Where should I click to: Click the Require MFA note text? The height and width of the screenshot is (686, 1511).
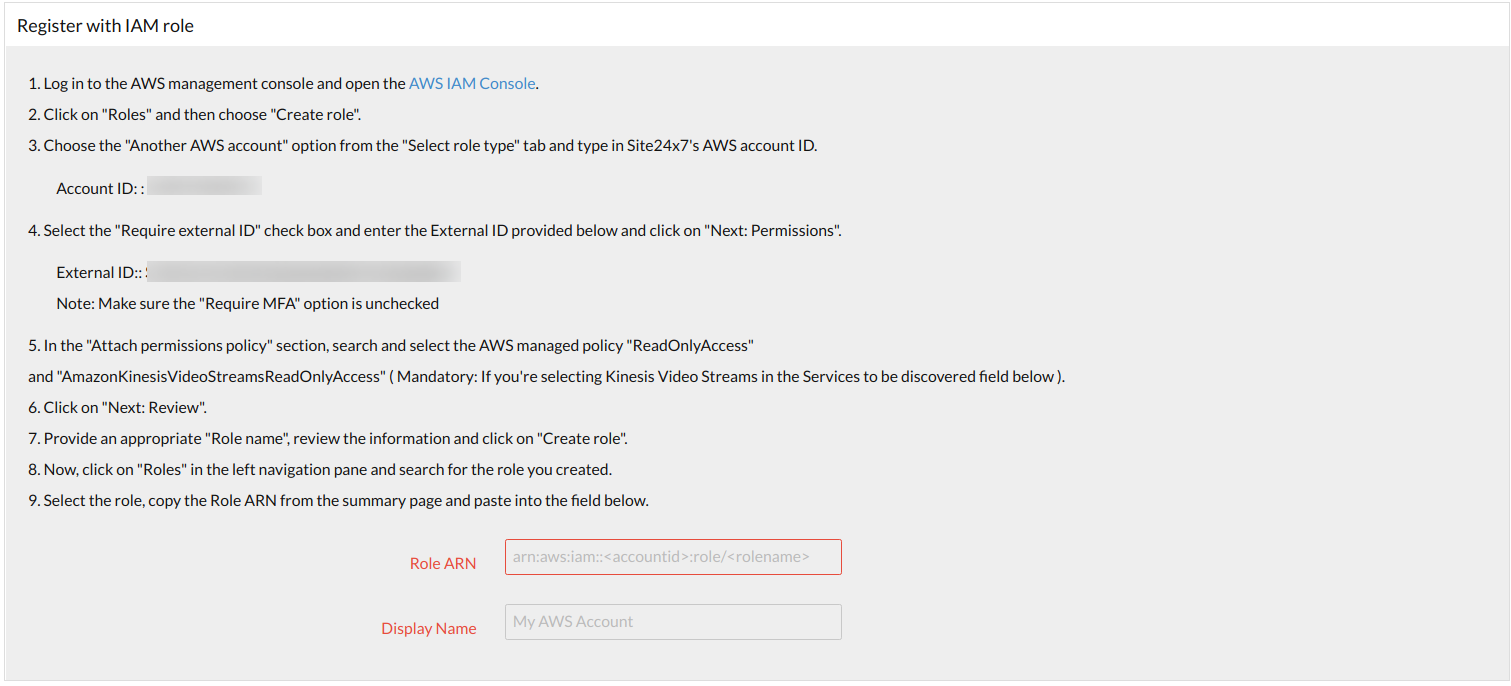[246, 302]
